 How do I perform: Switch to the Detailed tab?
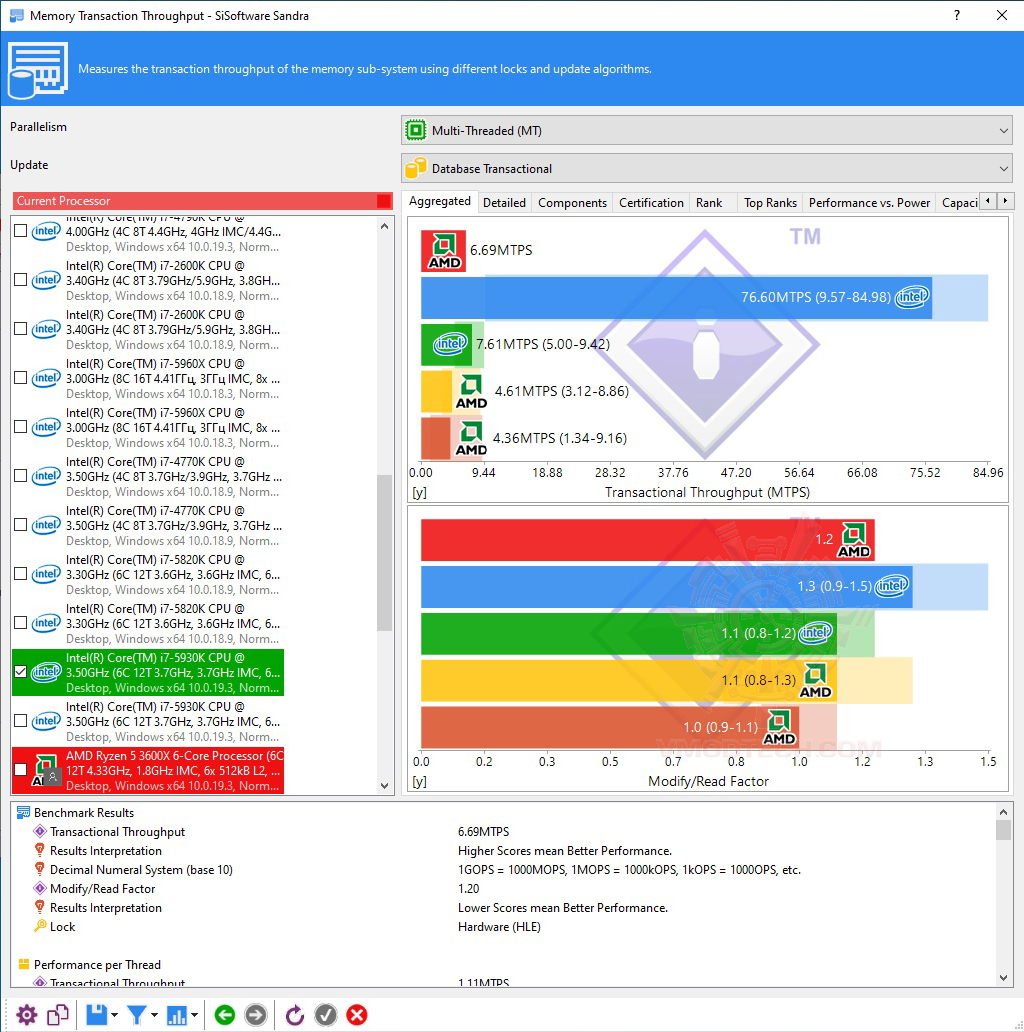pyautogui.click(x=504, y=203)
